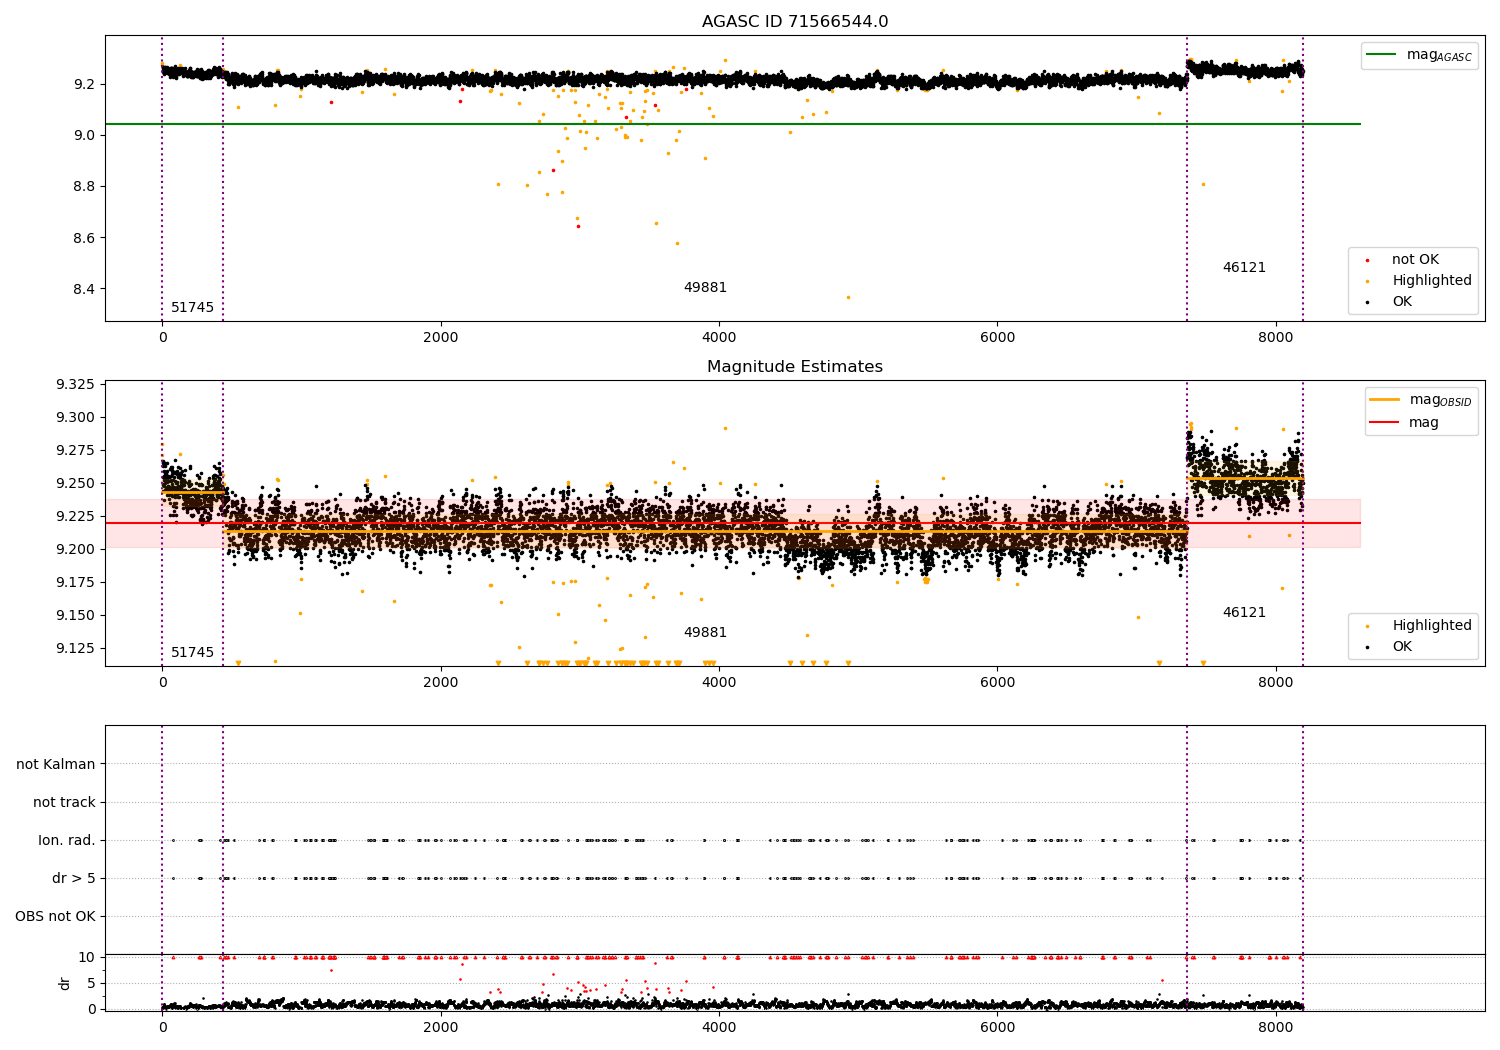Viewport: 1500px width, 1050px height.
Task: Click the '8.6' y-tick of the top plot
Action: pos(85,238)
